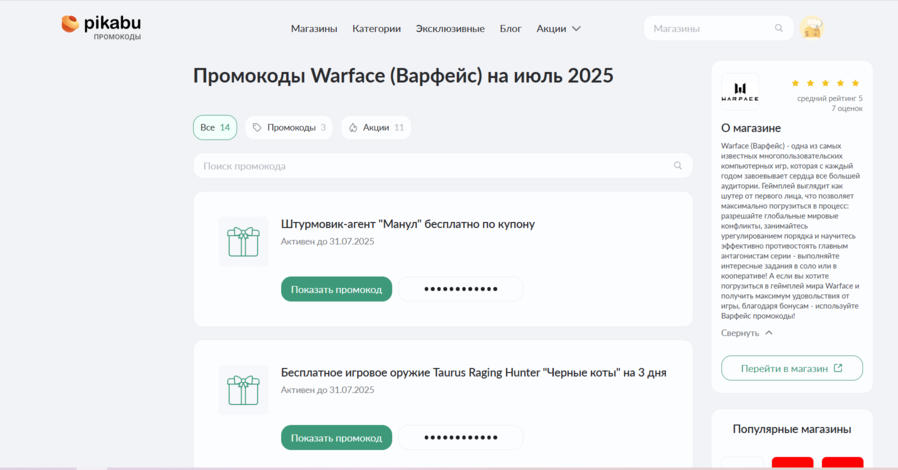Open Категории in the top navigation

pos(376,29)
